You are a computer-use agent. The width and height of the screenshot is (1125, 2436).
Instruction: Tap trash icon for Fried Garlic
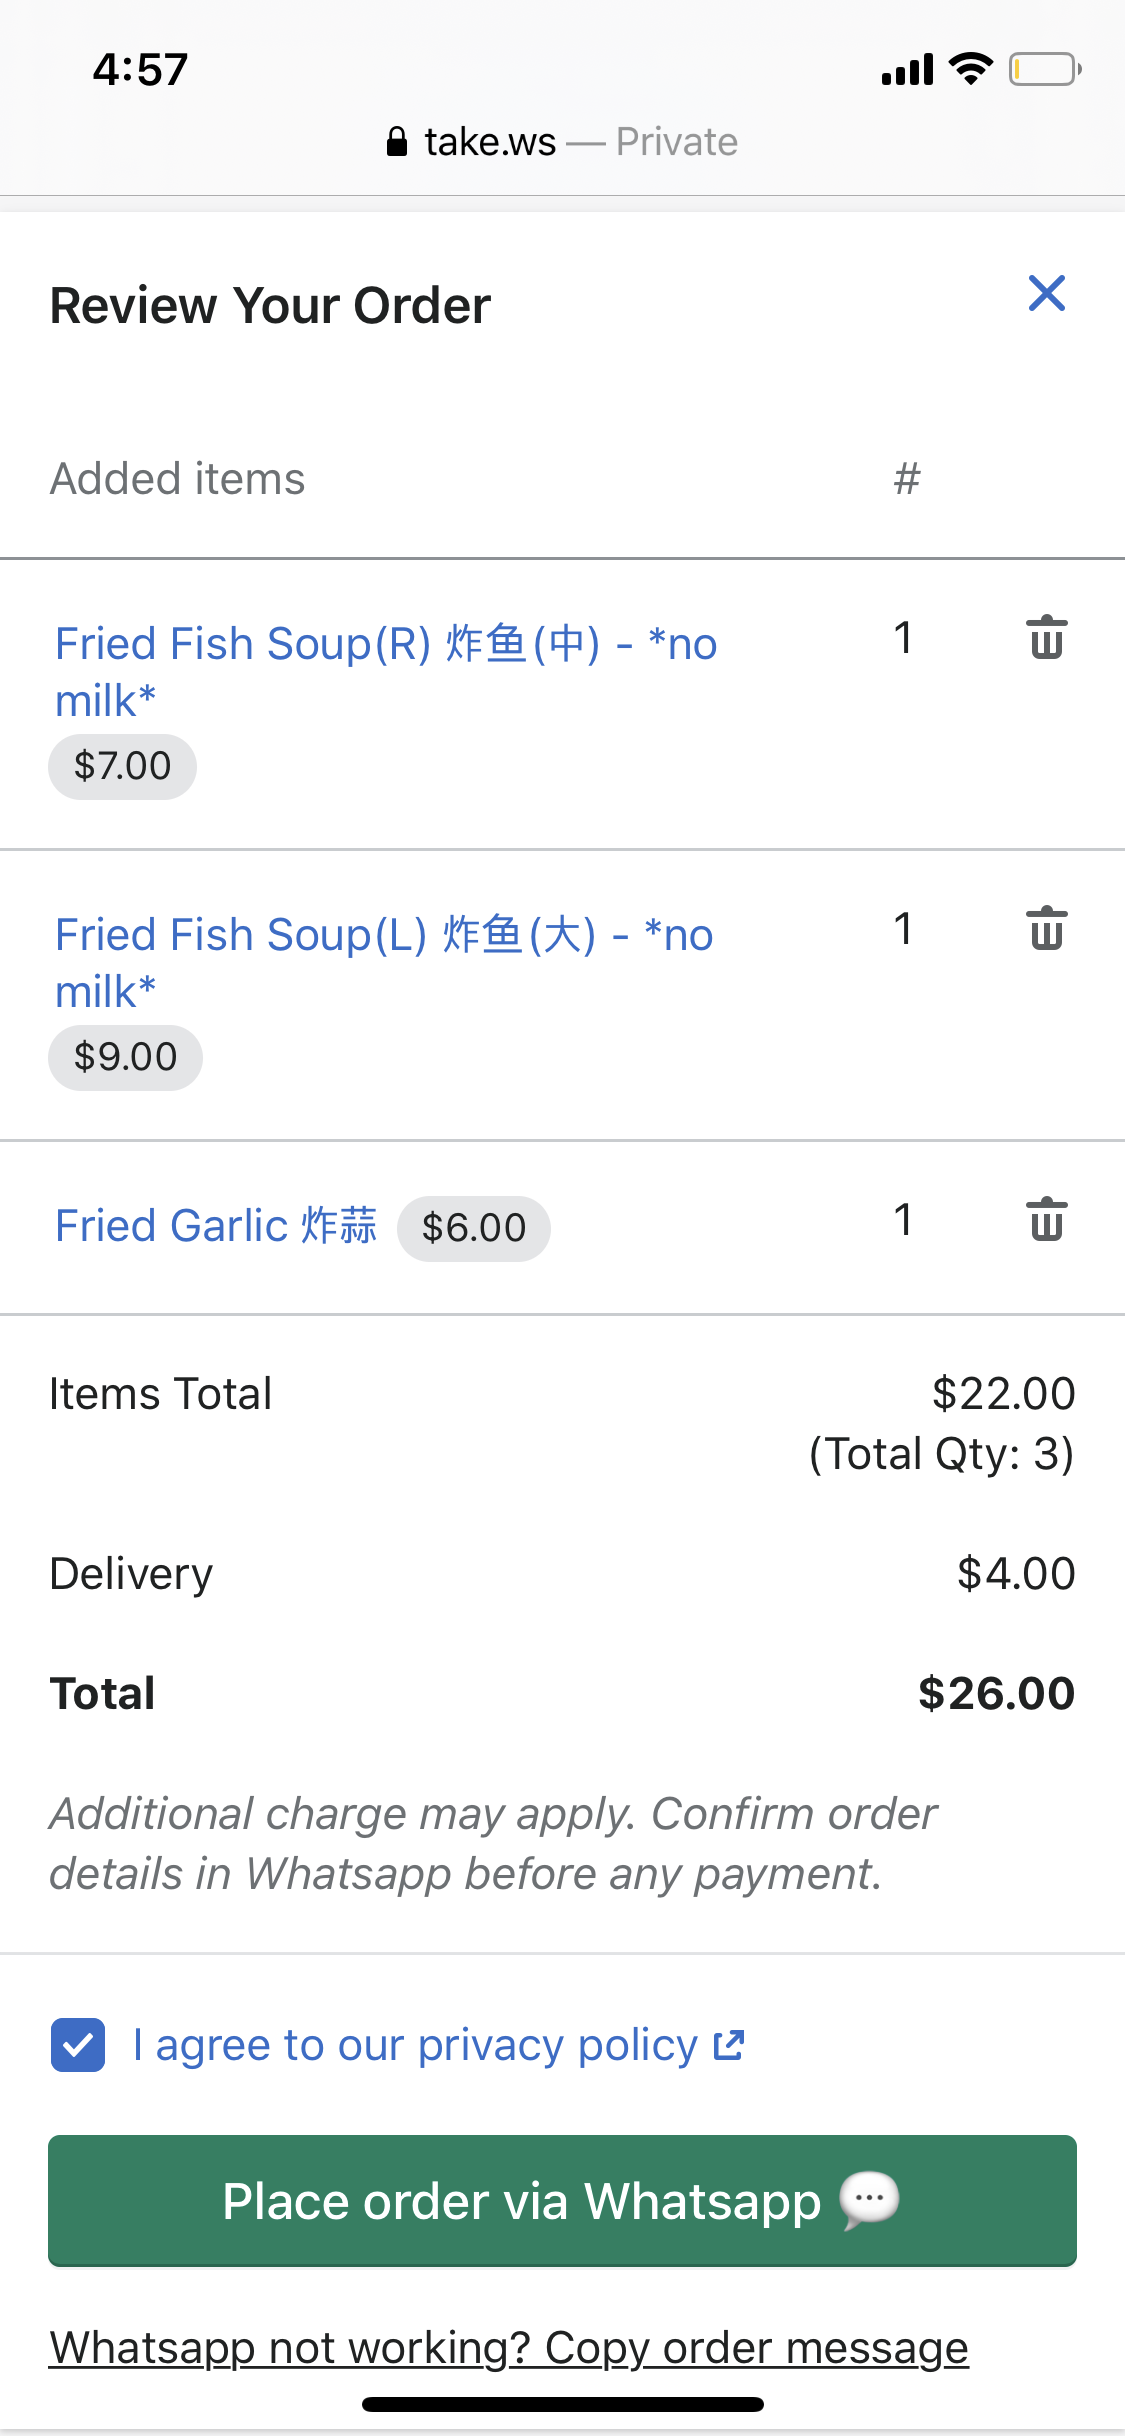point(1046,1220)
